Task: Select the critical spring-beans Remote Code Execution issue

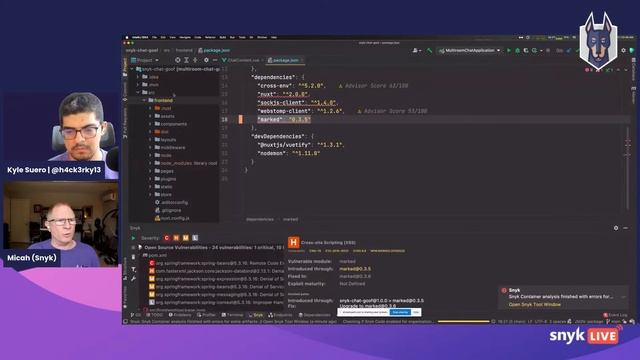Action: point(216,263)
